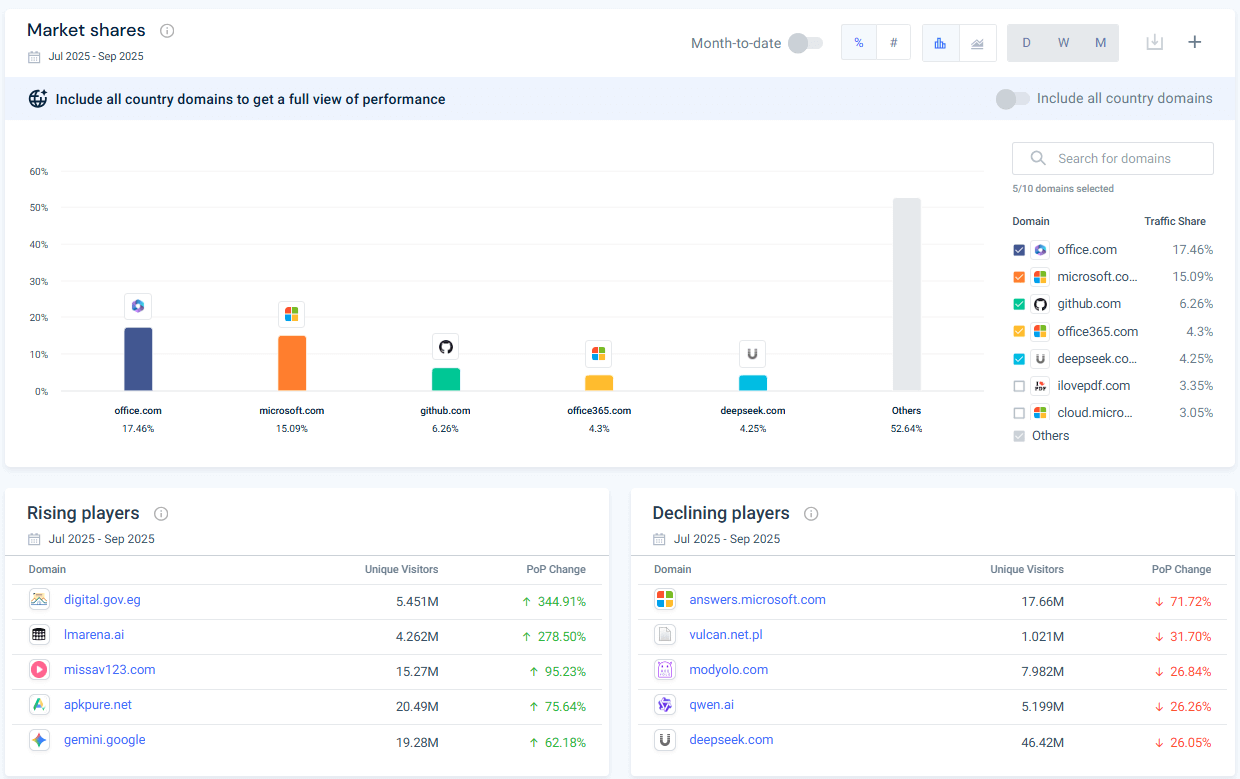Enable the Month-to-date toggle
This screenshot has width=1240, height=779.
tap(804, 43)
